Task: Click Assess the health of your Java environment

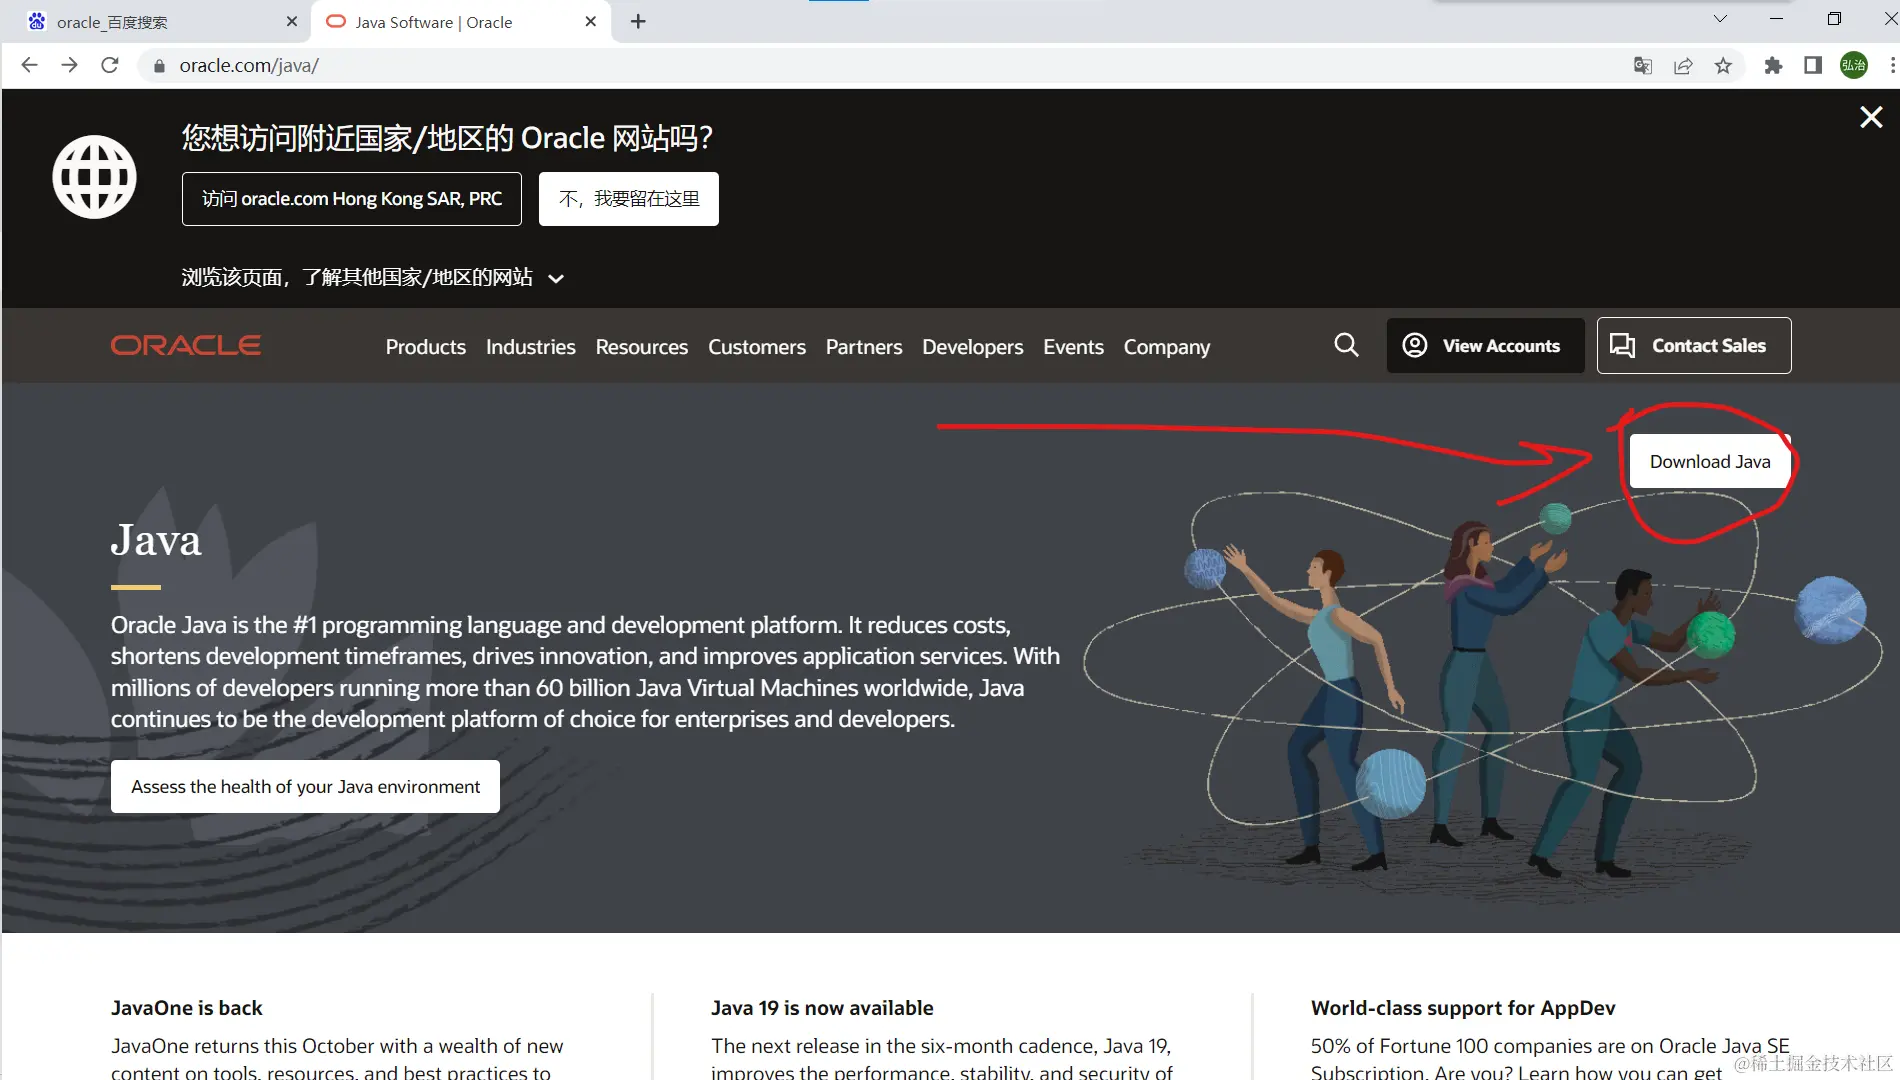Action: point(305,787)
